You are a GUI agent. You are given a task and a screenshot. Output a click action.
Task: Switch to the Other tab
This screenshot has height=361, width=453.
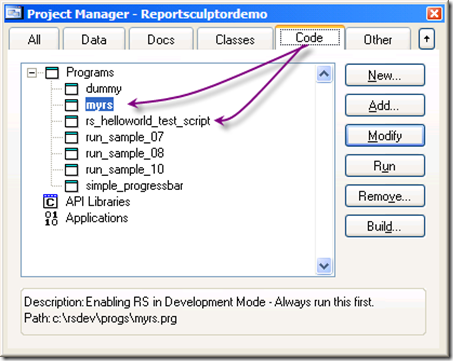(378, 39)
